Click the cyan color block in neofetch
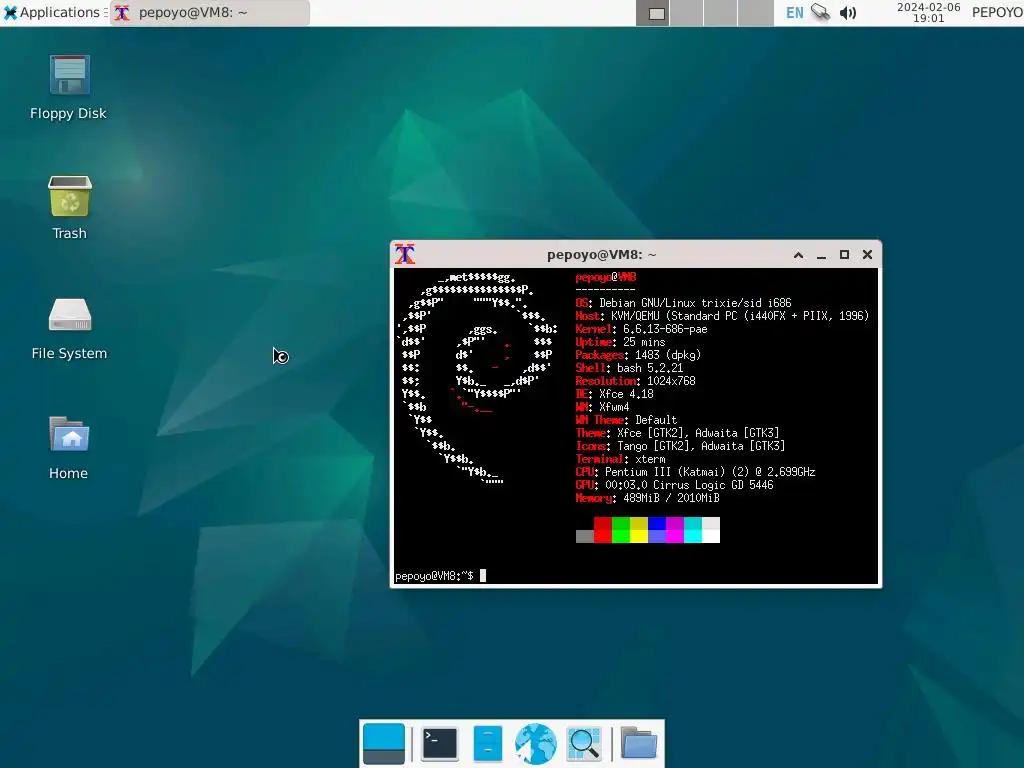This screenshot has height=768, width=1024. point(693,530)
